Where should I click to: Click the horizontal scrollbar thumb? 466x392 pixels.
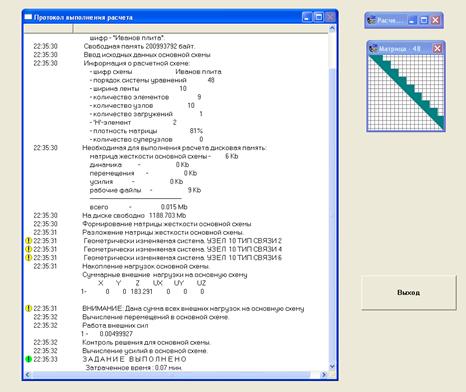(171, 375)
